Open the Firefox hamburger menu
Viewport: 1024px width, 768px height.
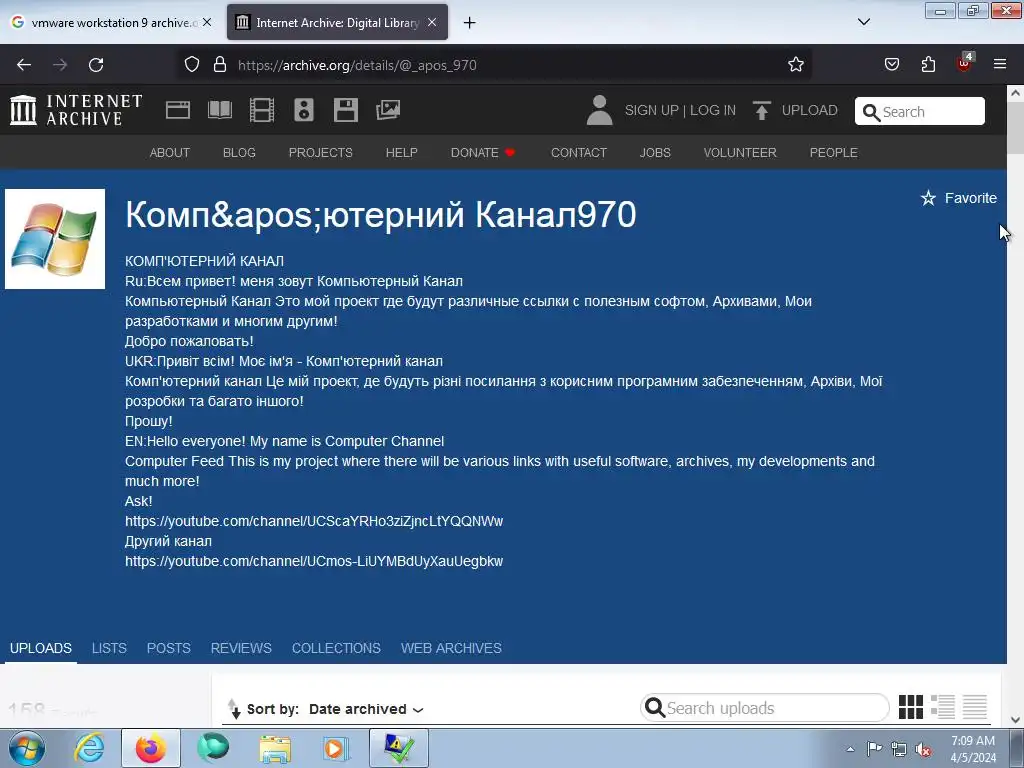(1000, 64)
